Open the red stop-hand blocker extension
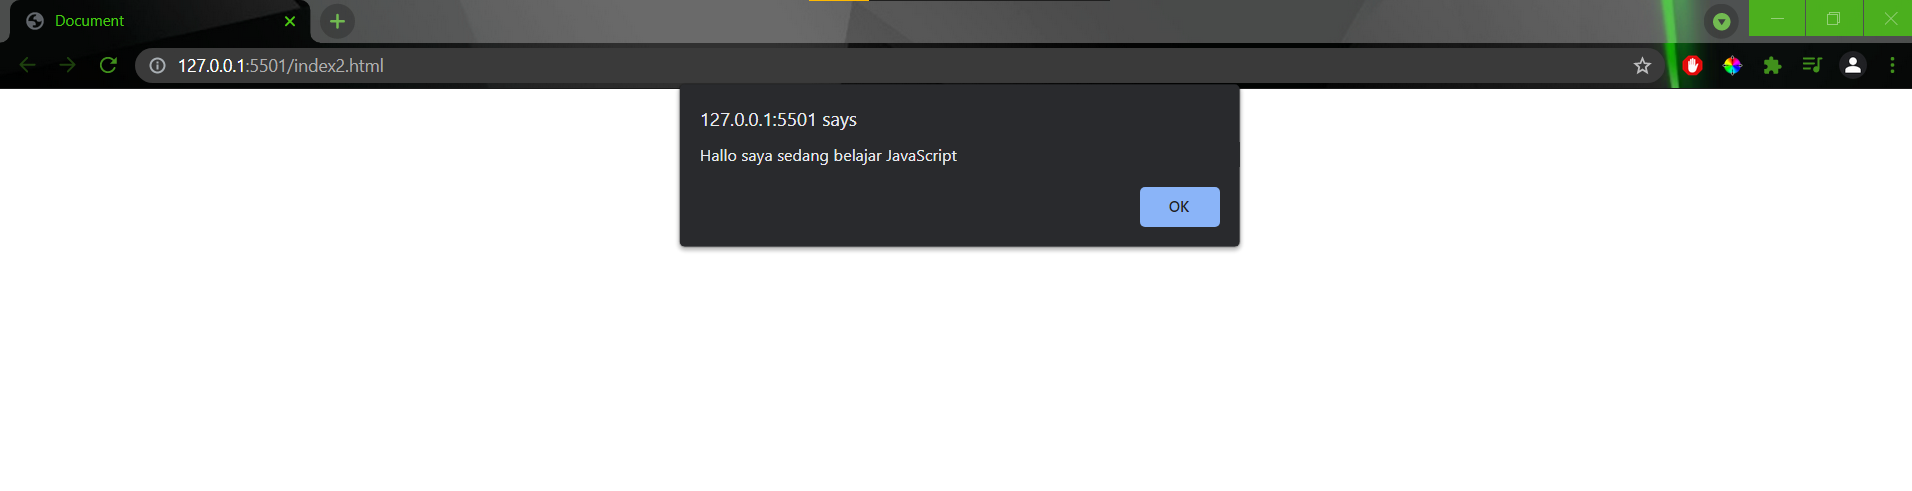The height and width of the screenshot is (491, 1912). point(1692,66)
